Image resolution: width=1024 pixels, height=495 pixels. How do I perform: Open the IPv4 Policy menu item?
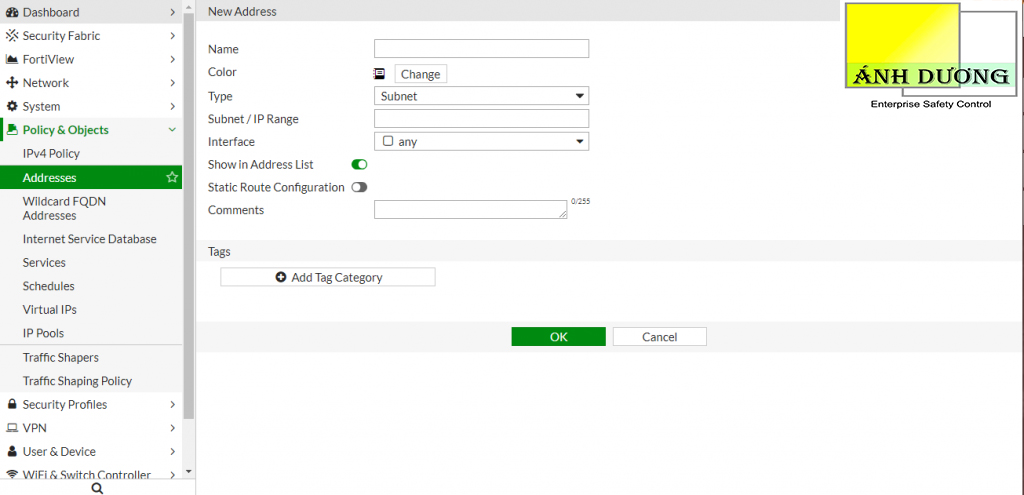tap(51, 153)
